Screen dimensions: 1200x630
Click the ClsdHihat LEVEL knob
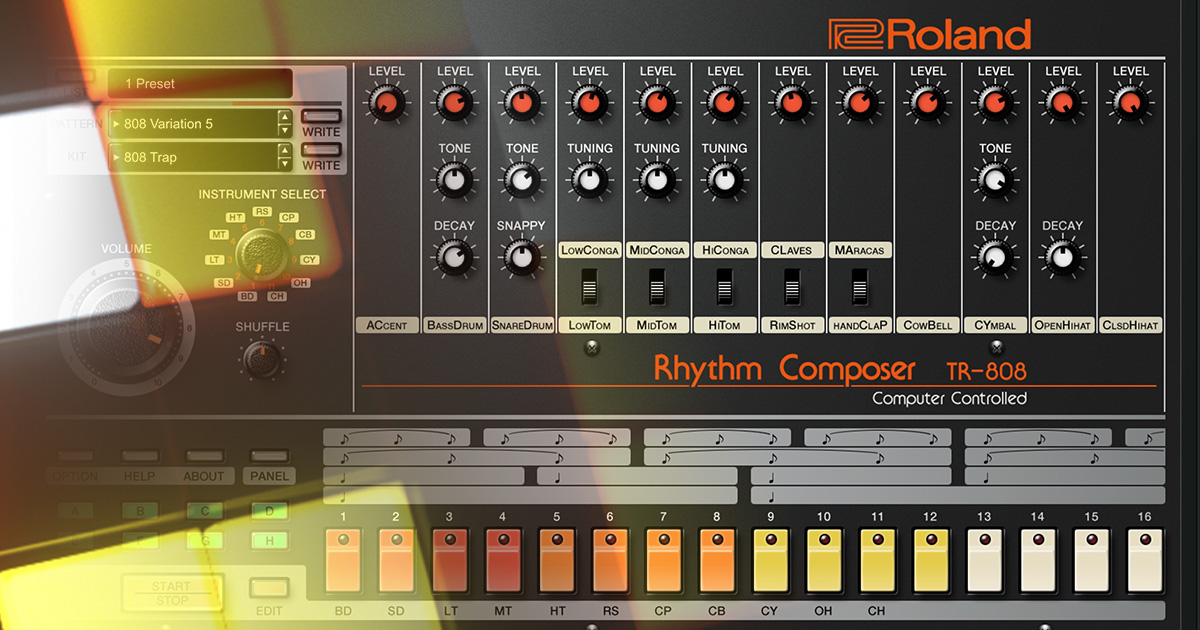(1130, 102)
